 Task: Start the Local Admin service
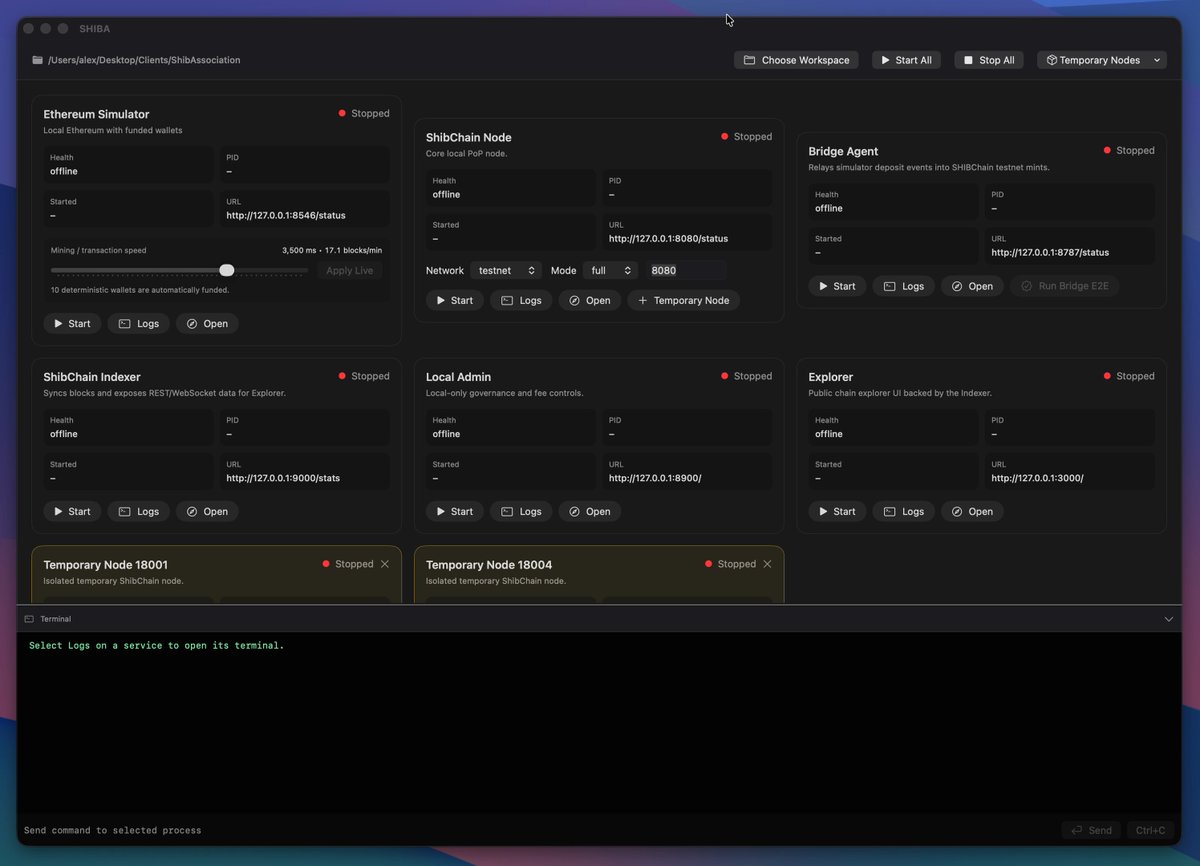click(455, 511)
